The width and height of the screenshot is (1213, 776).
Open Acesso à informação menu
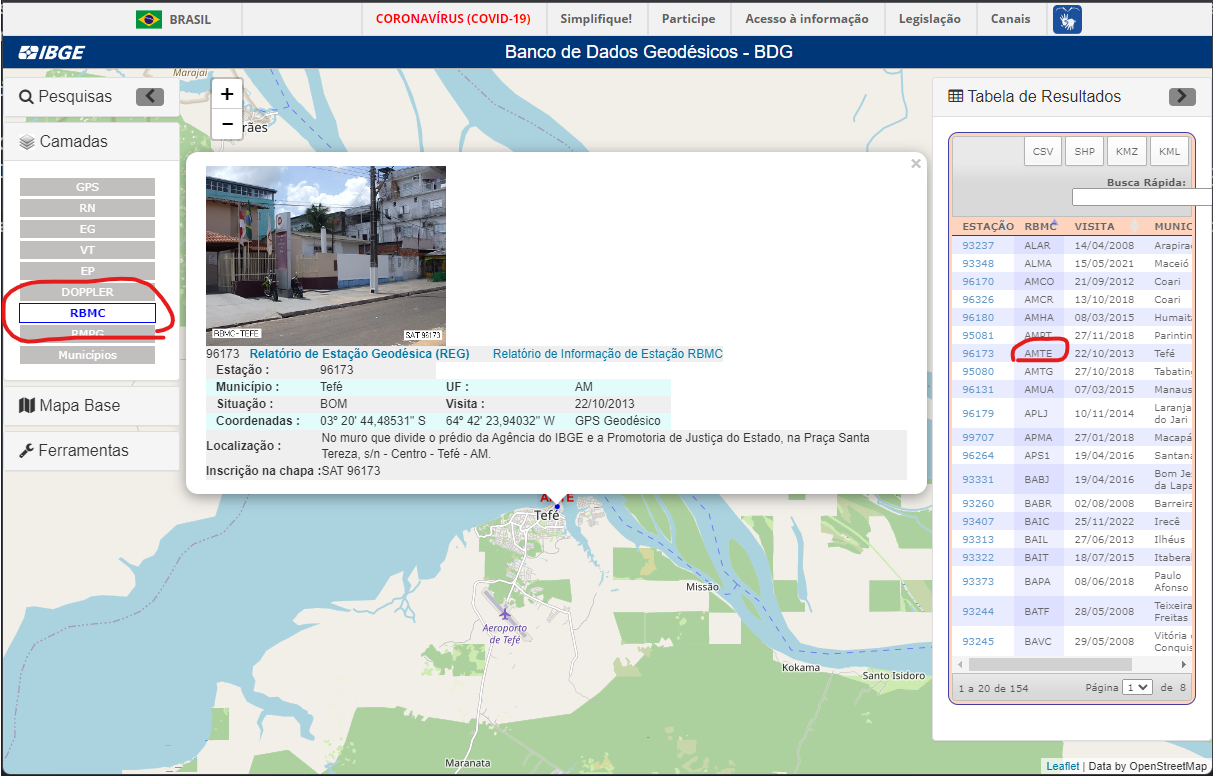pos(806,19)
